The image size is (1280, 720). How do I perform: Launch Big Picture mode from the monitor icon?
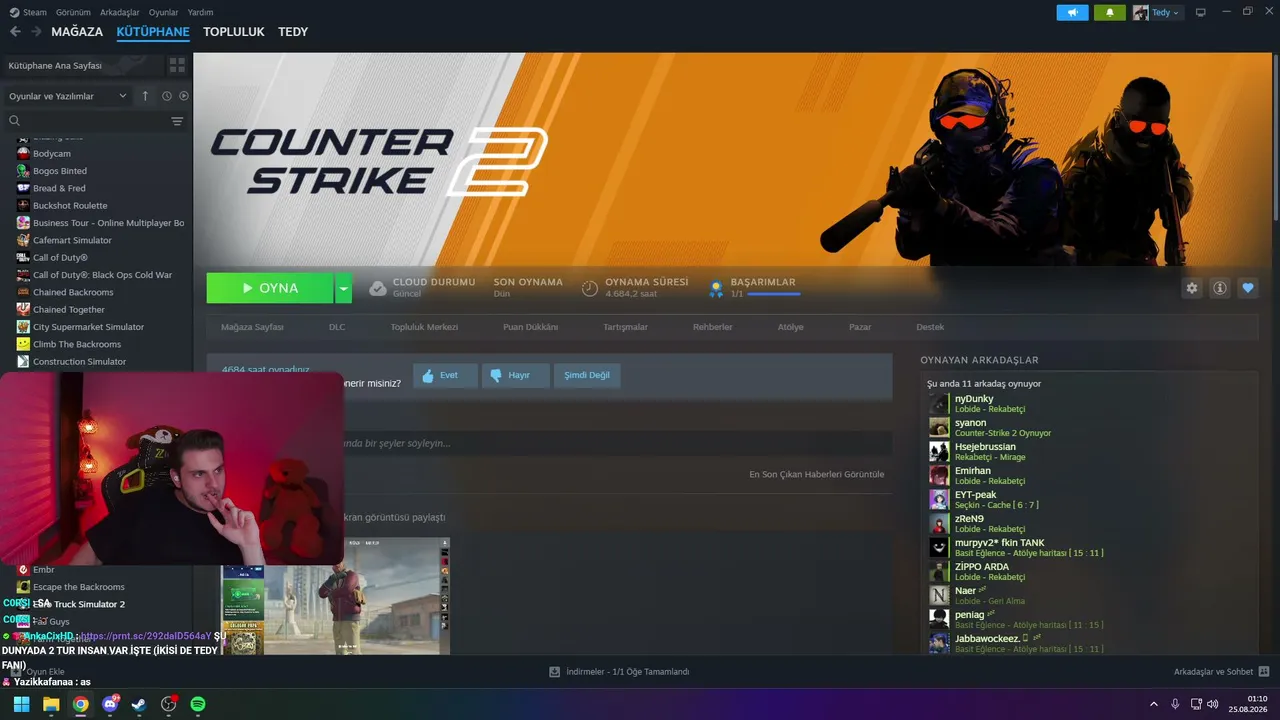tap(1201, 12)
